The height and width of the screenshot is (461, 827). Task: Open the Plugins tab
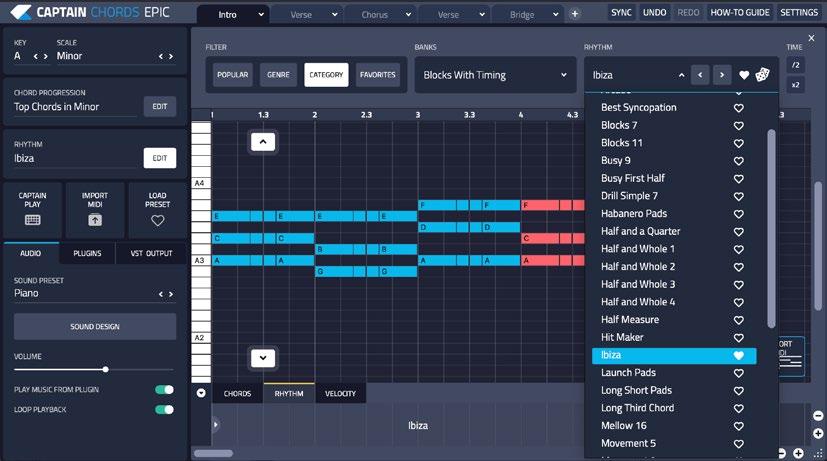[x=87, y=253]
